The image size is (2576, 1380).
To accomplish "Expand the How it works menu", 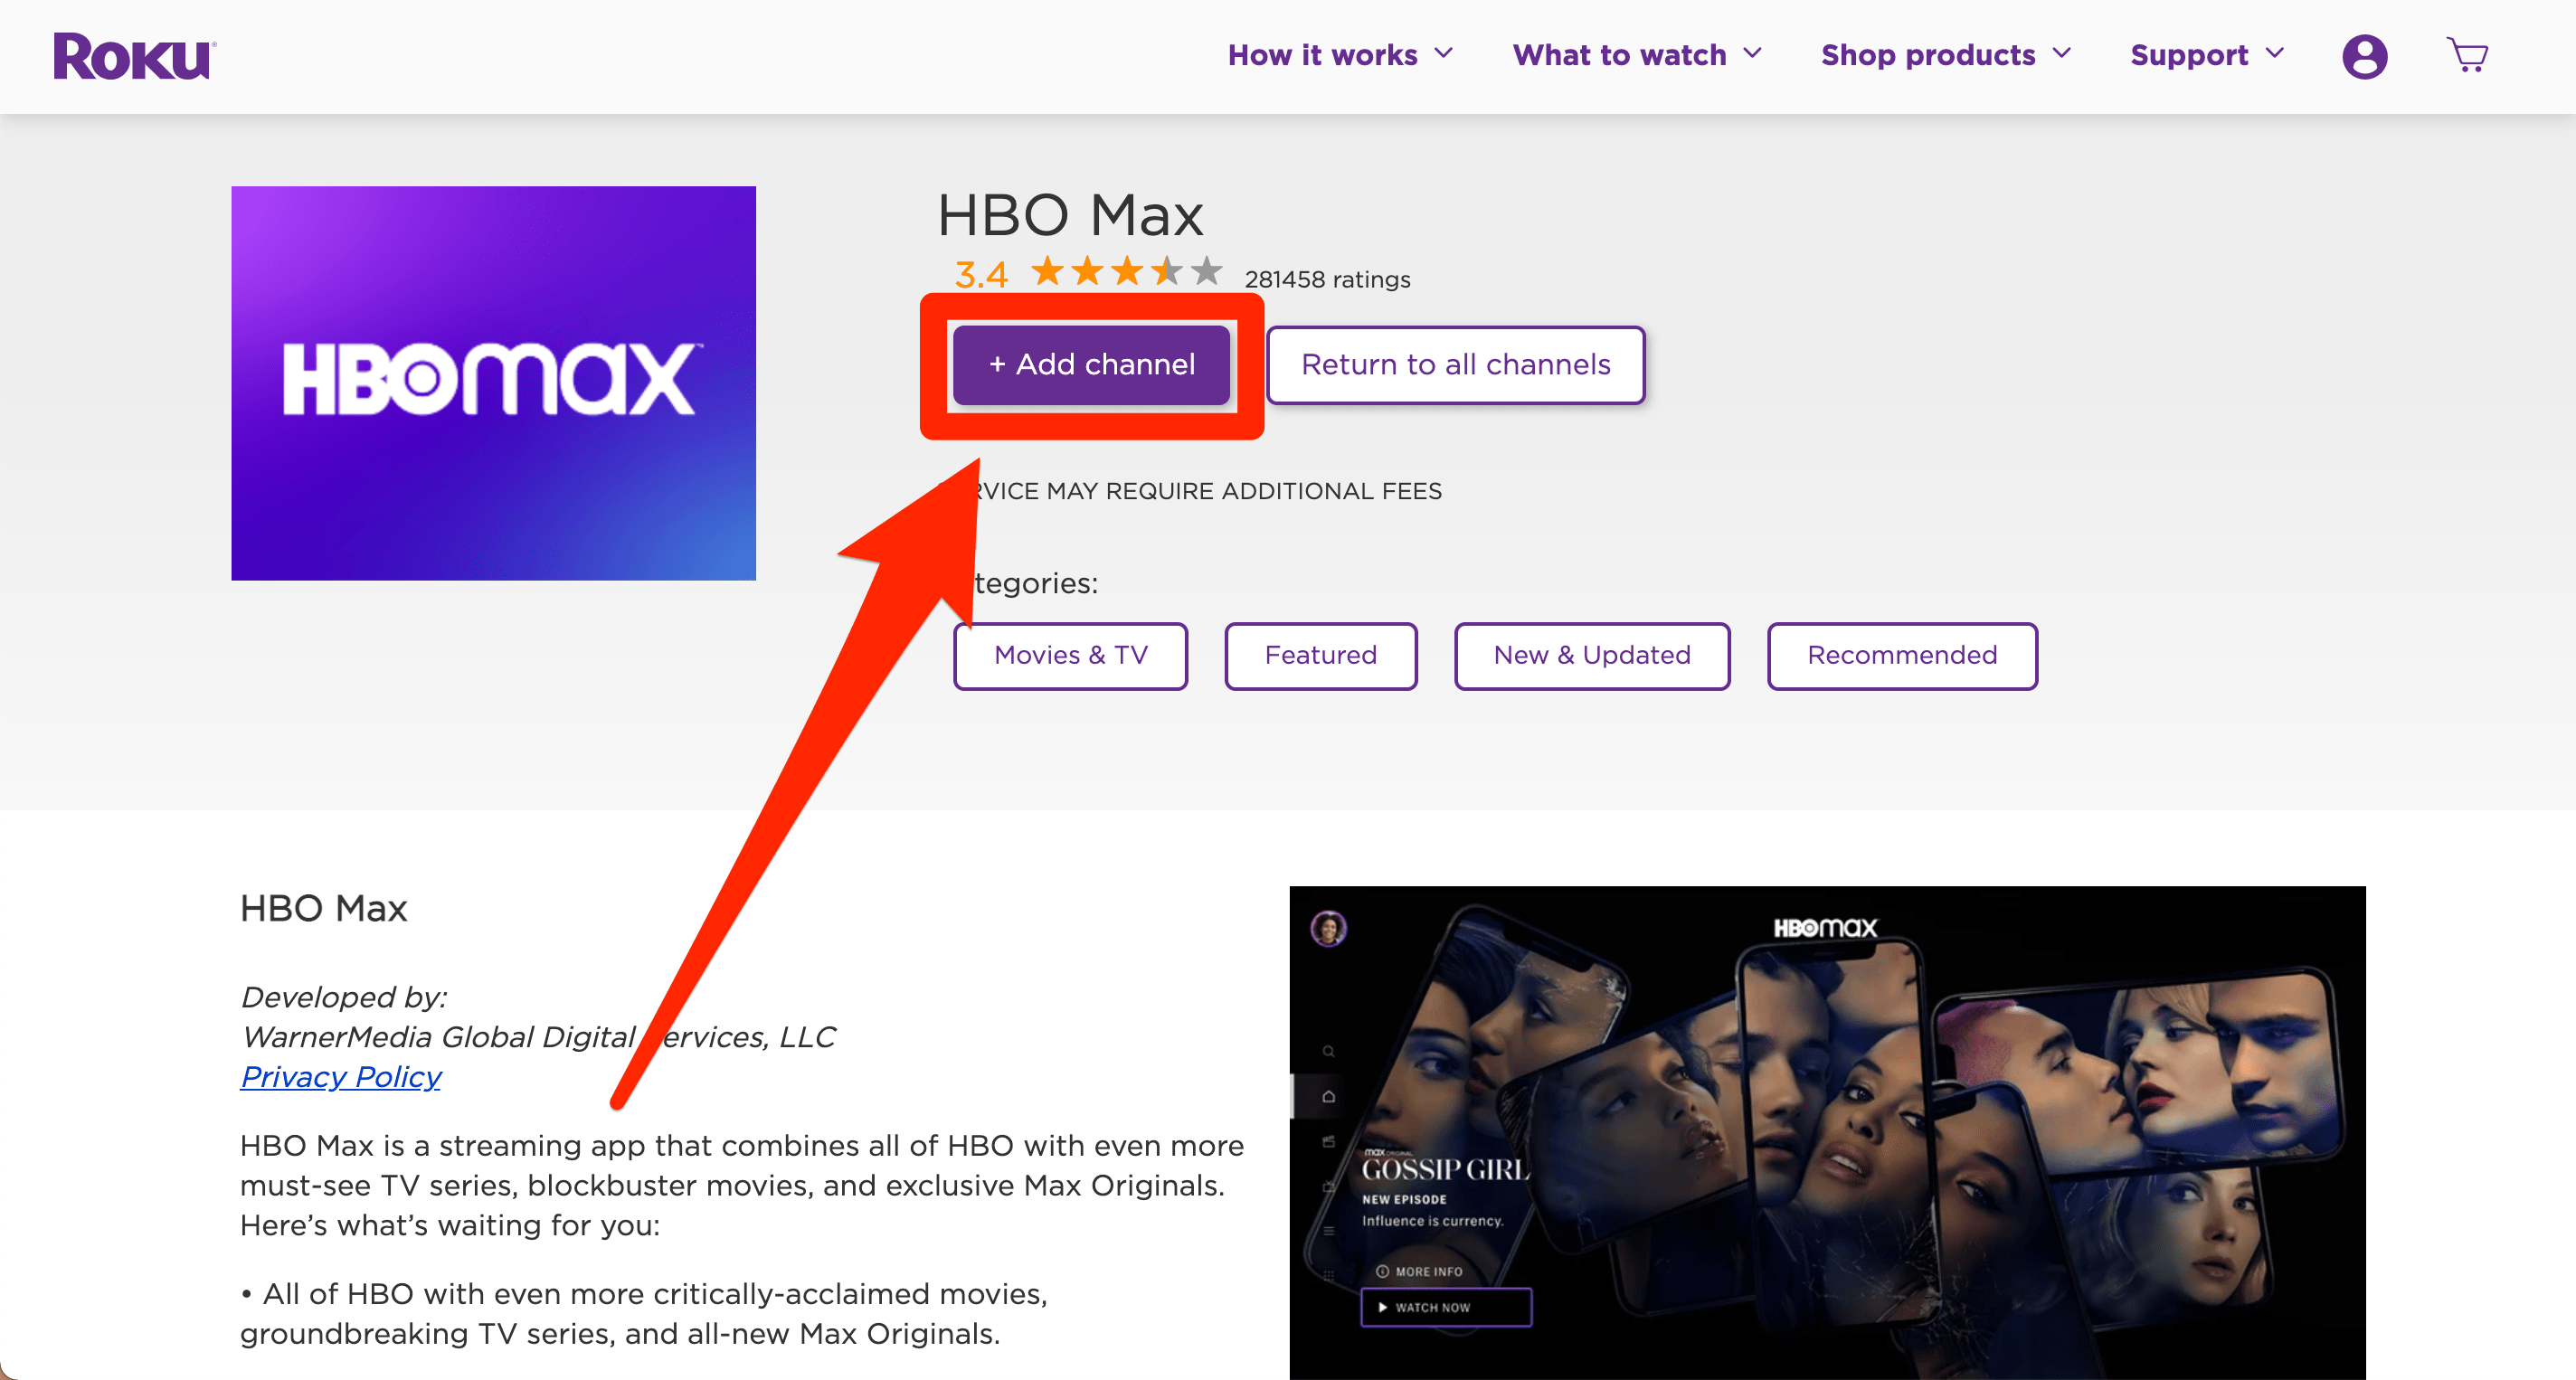I will (x=1340, y=55).
